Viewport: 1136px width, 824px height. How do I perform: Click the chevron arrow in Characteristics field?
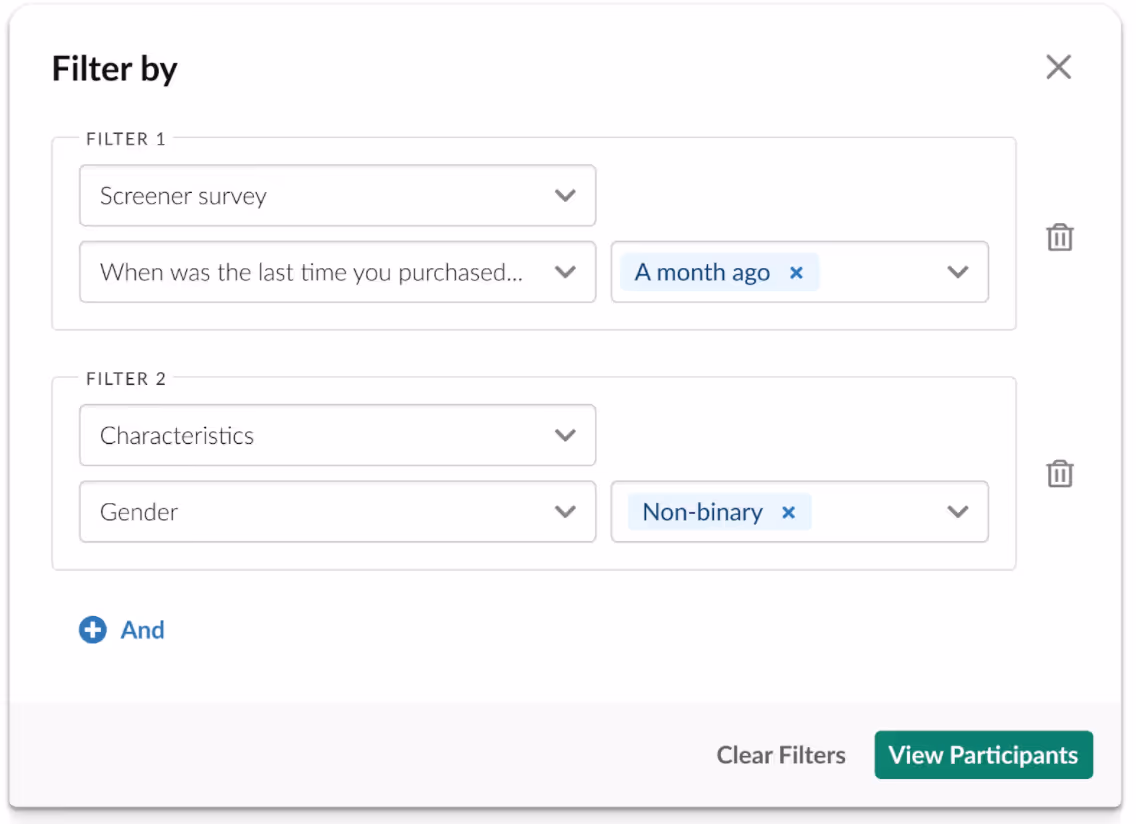pyautogui.click(x=565, y=436)
